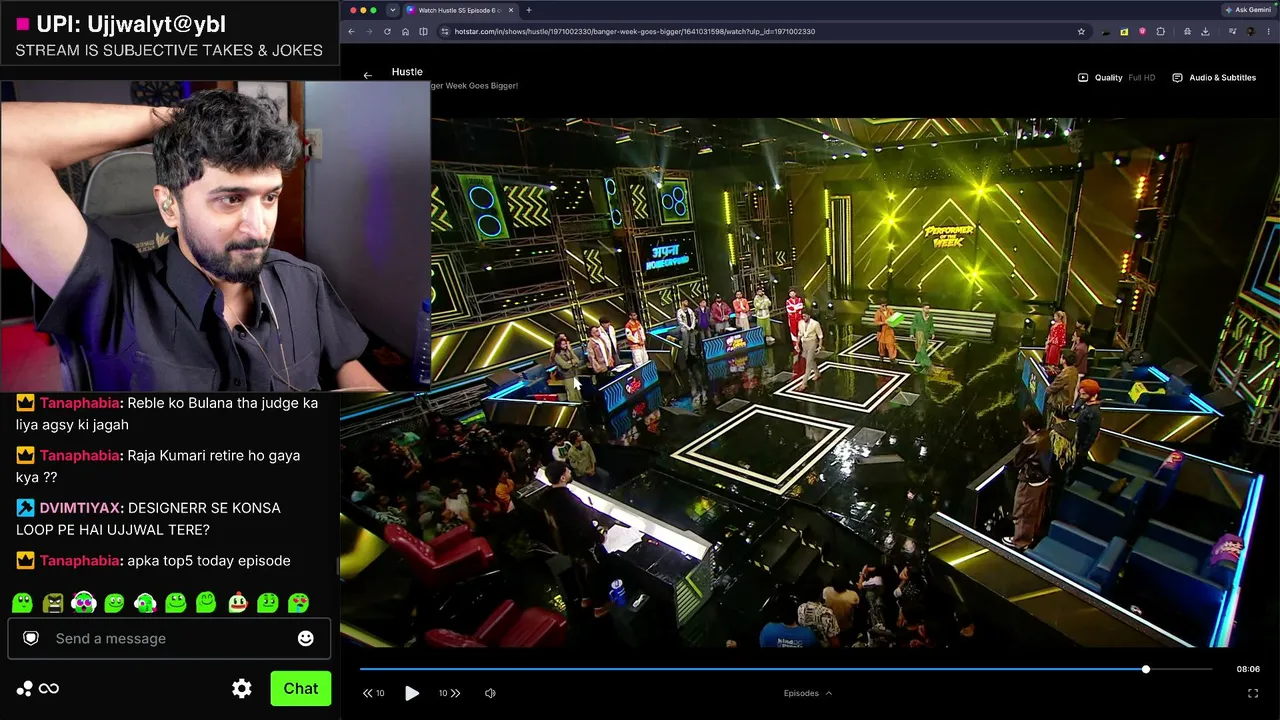Open the tab search dropdown
Screen dimensions: 1280x720
tap(392, 10)
